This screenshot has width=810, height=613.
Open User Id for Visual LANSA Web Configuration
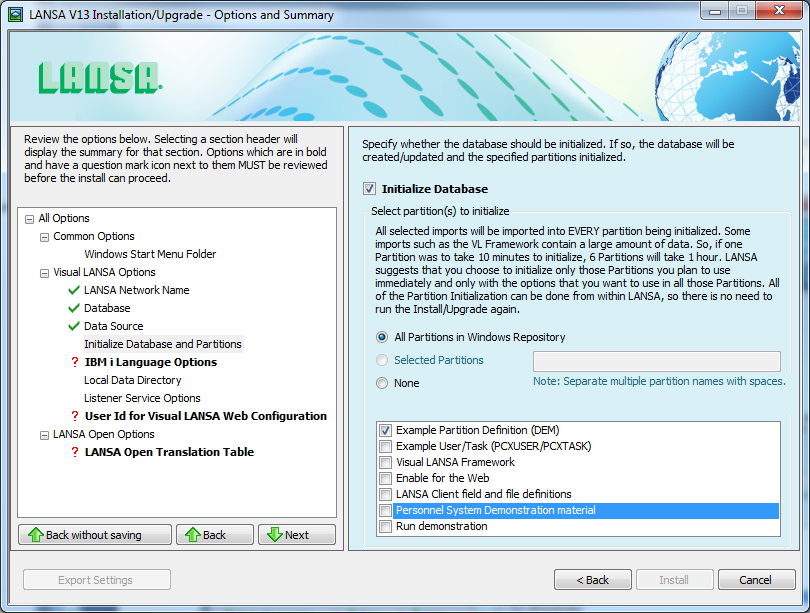(206, 416)
